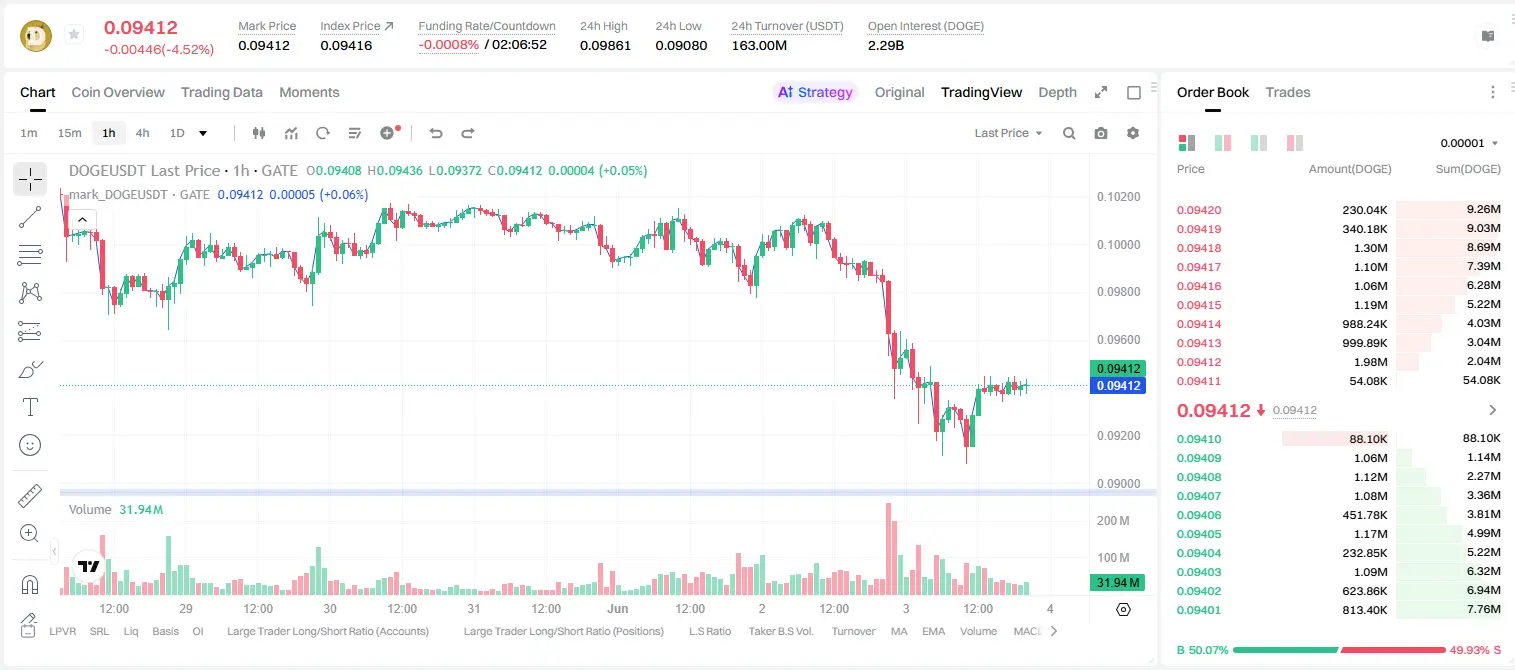
Task: Add DOGE to favorites with star
Action: point(74,35)
